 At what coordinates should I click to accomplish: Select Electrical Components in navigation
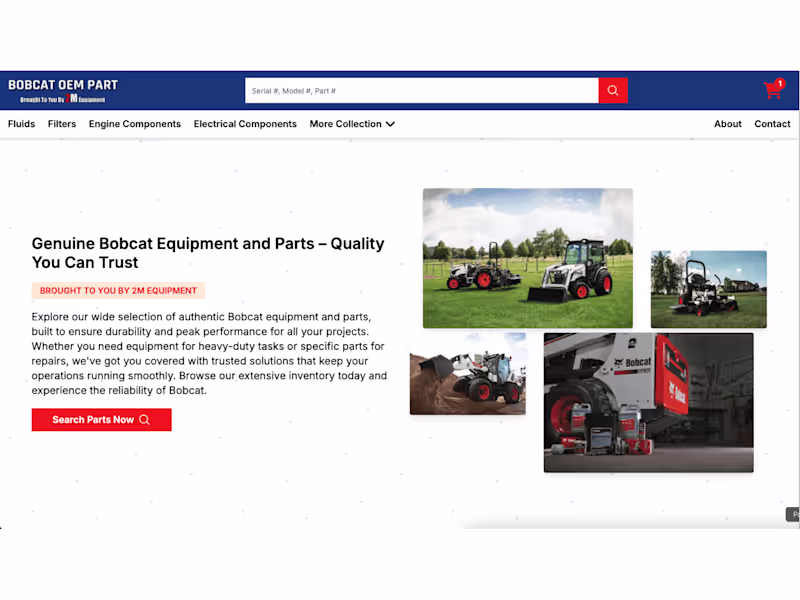pos(245,124)
